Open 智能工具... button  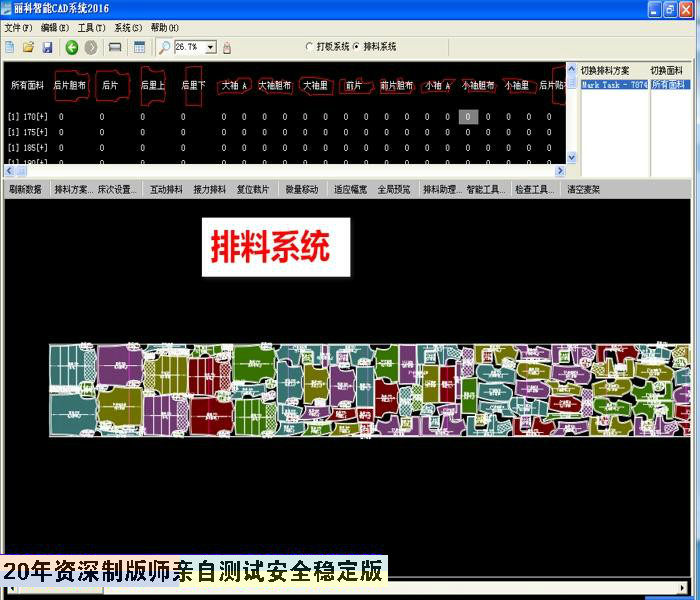[x=486, y=189]
